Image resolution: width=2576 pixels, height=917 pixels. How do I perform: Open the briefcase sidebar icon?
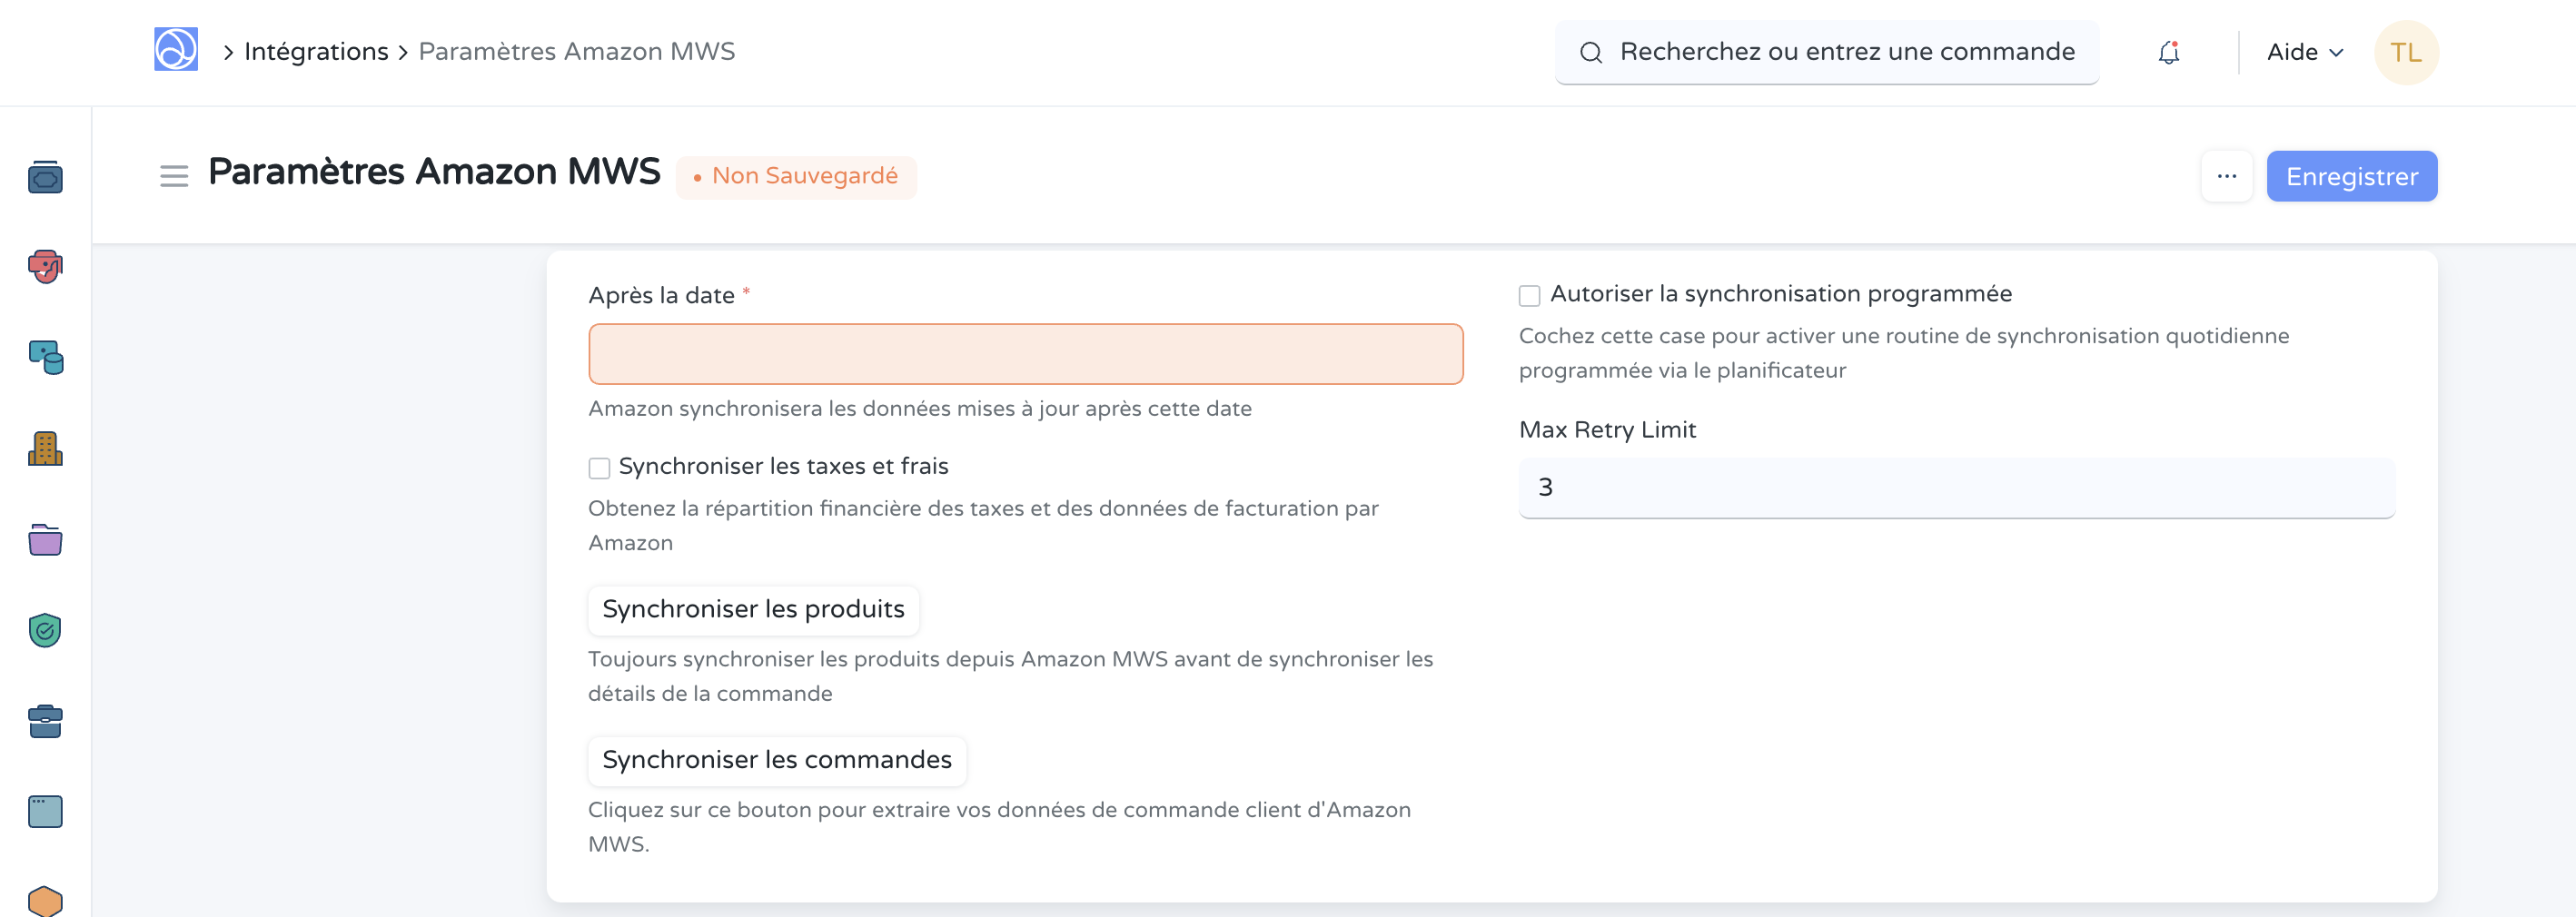(45, 720)
